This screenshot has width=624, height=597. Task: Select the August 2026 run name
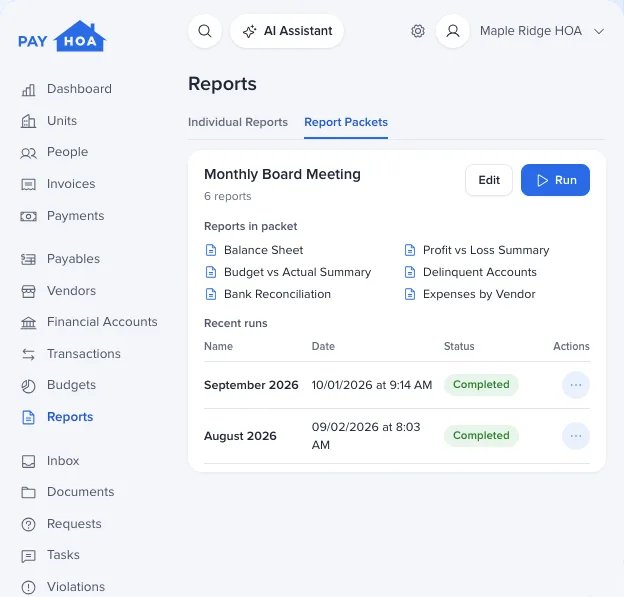click(240, 436)
